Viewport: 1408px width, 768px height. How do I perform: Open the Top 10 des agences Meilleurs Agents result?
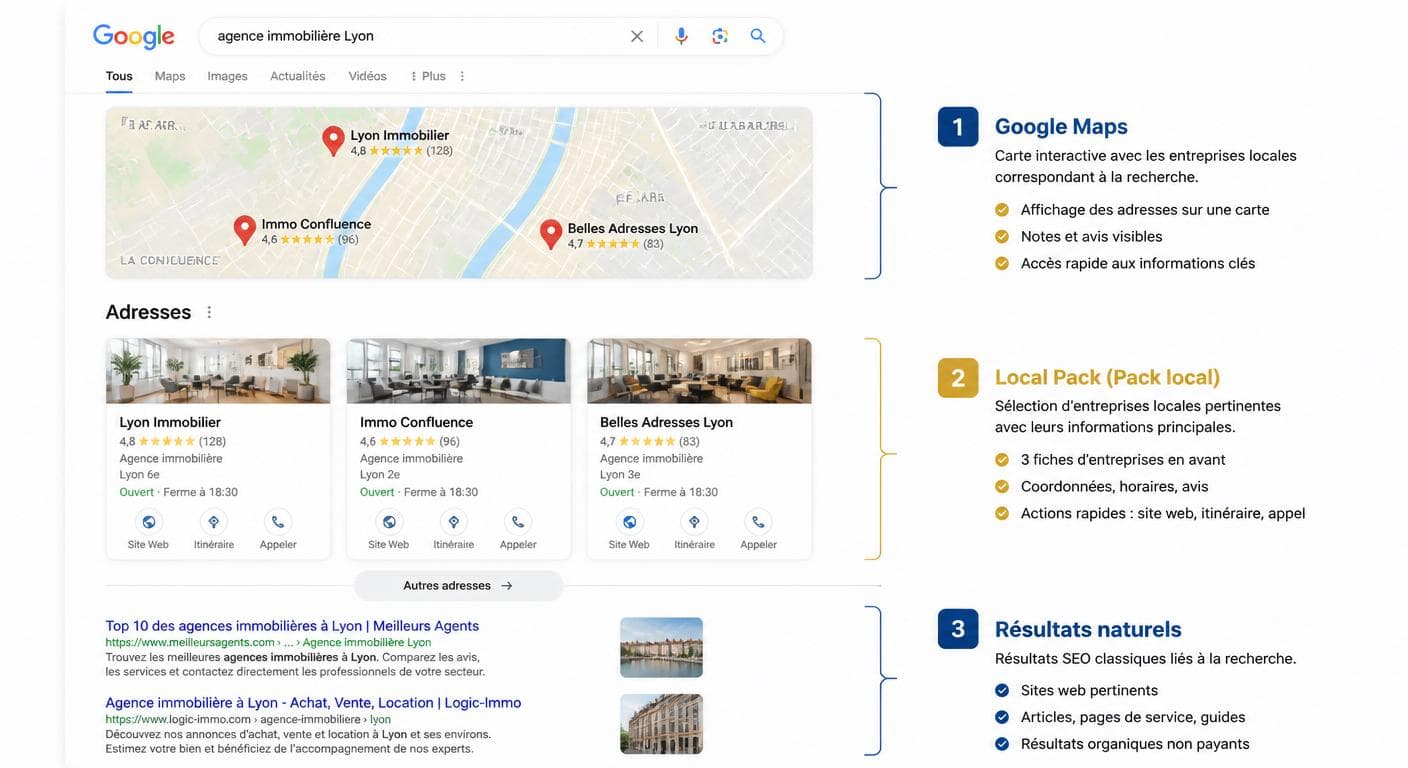point(292,626)
